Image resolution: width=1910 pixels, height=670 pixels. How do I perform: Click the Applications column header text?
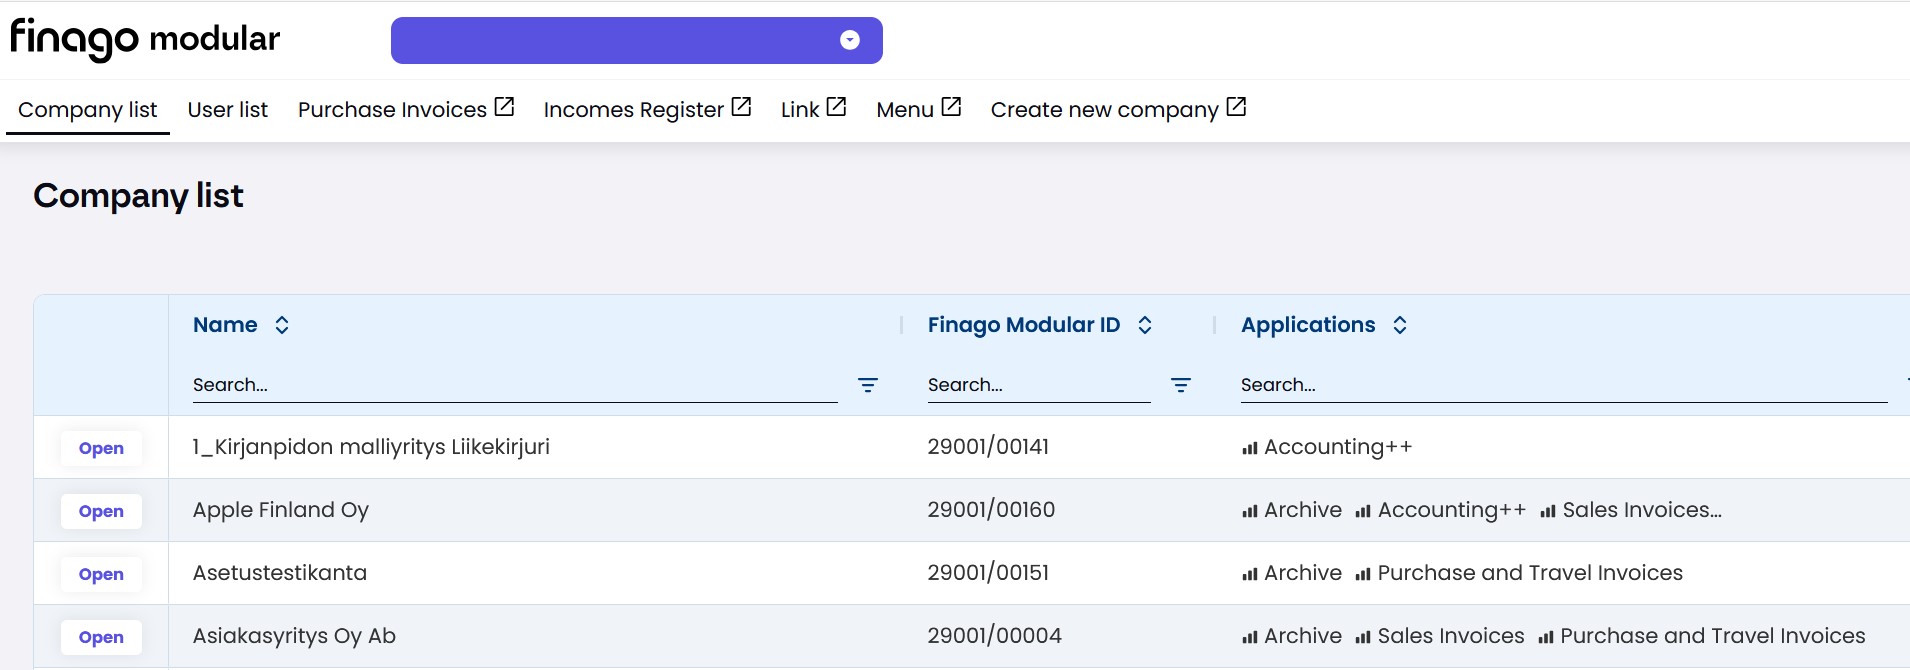1308,325
